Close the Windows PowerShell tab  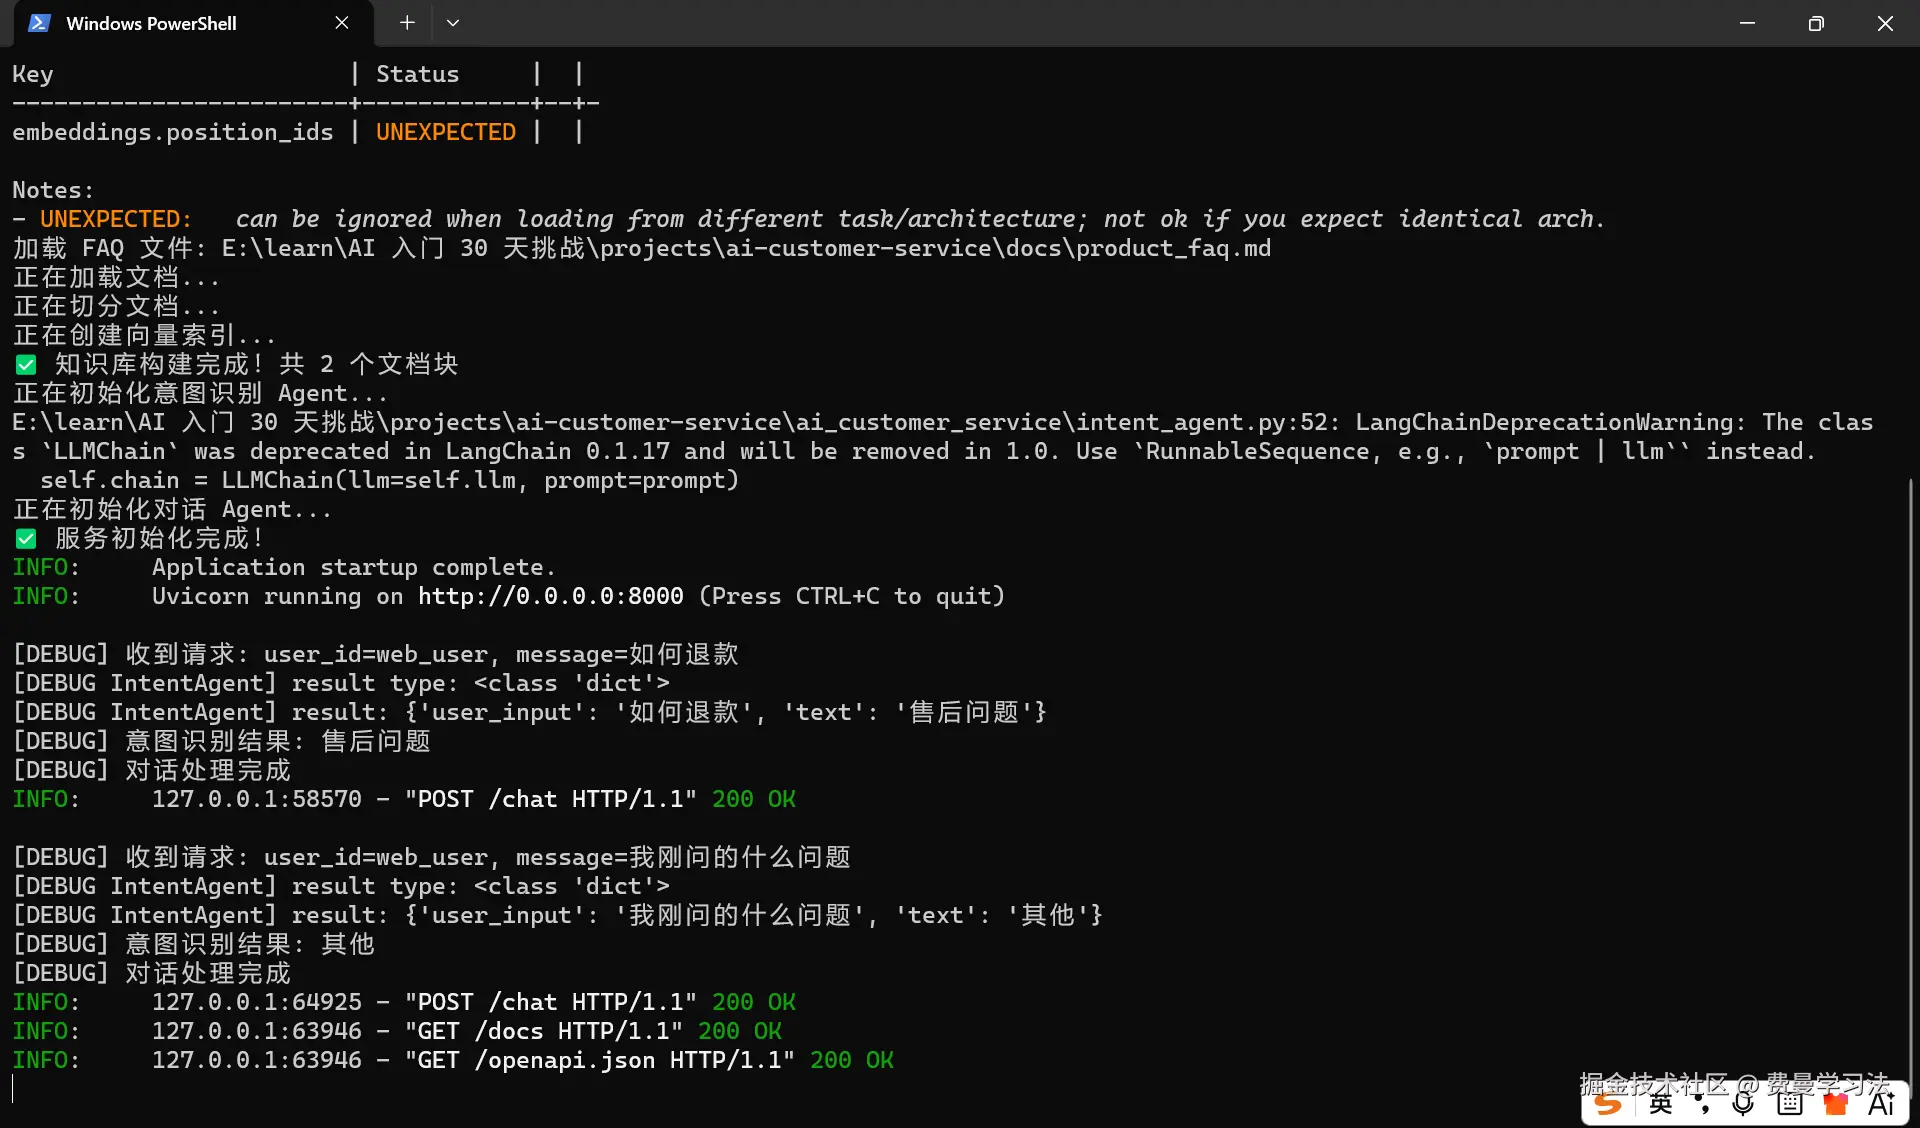click(341, 22)
